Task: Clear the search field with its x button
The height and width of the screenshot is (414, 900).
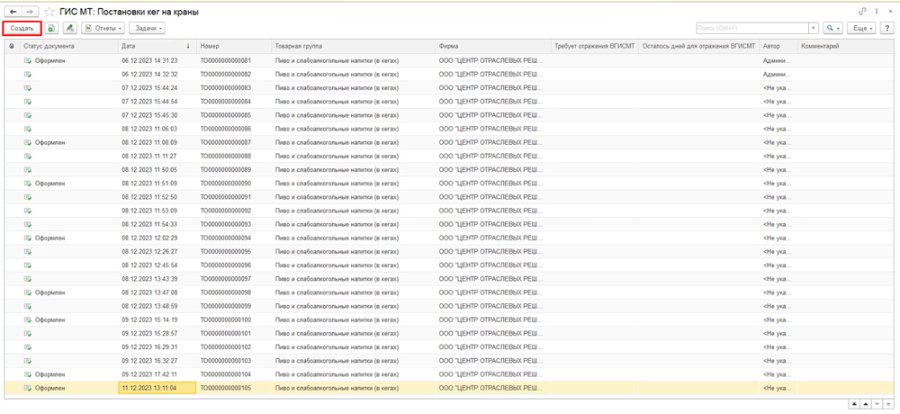Action: point(813,28)
